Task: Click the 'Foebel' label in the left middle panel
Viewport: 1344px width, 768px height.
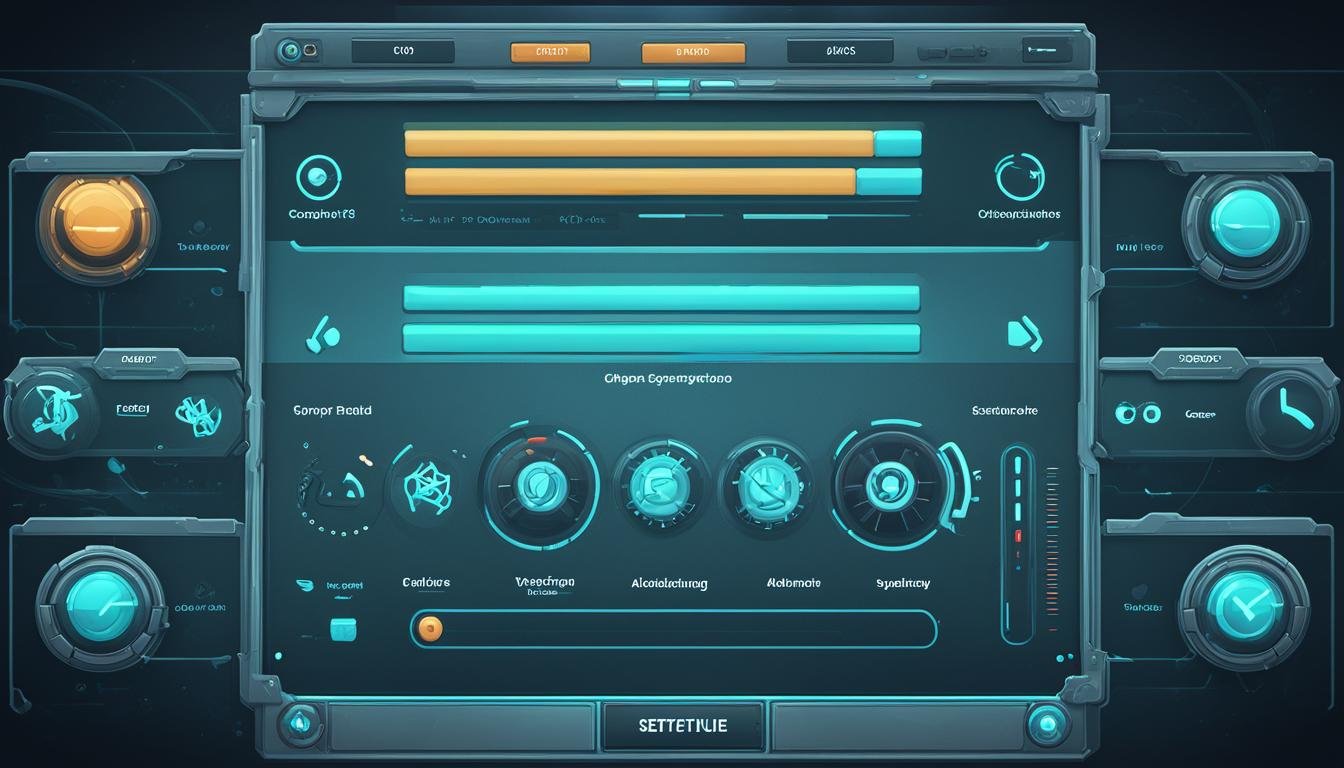Action: pos(133,409)
